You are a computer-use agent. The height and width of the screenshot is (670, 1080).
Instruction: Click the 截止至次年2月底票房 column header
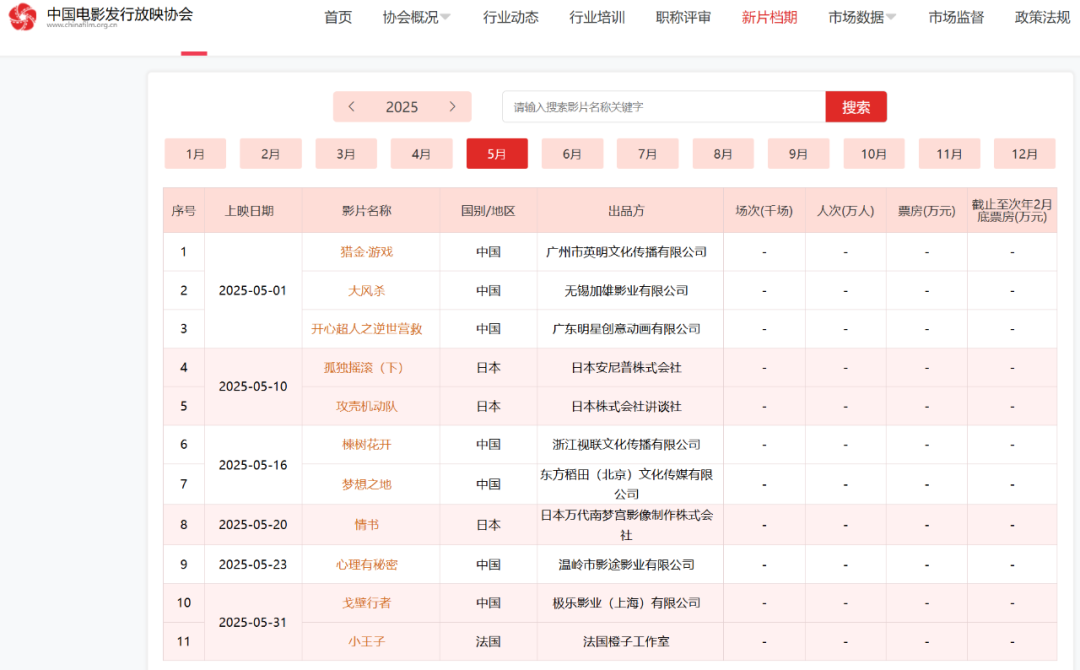pyautogui.click(x=1012, y=211)
